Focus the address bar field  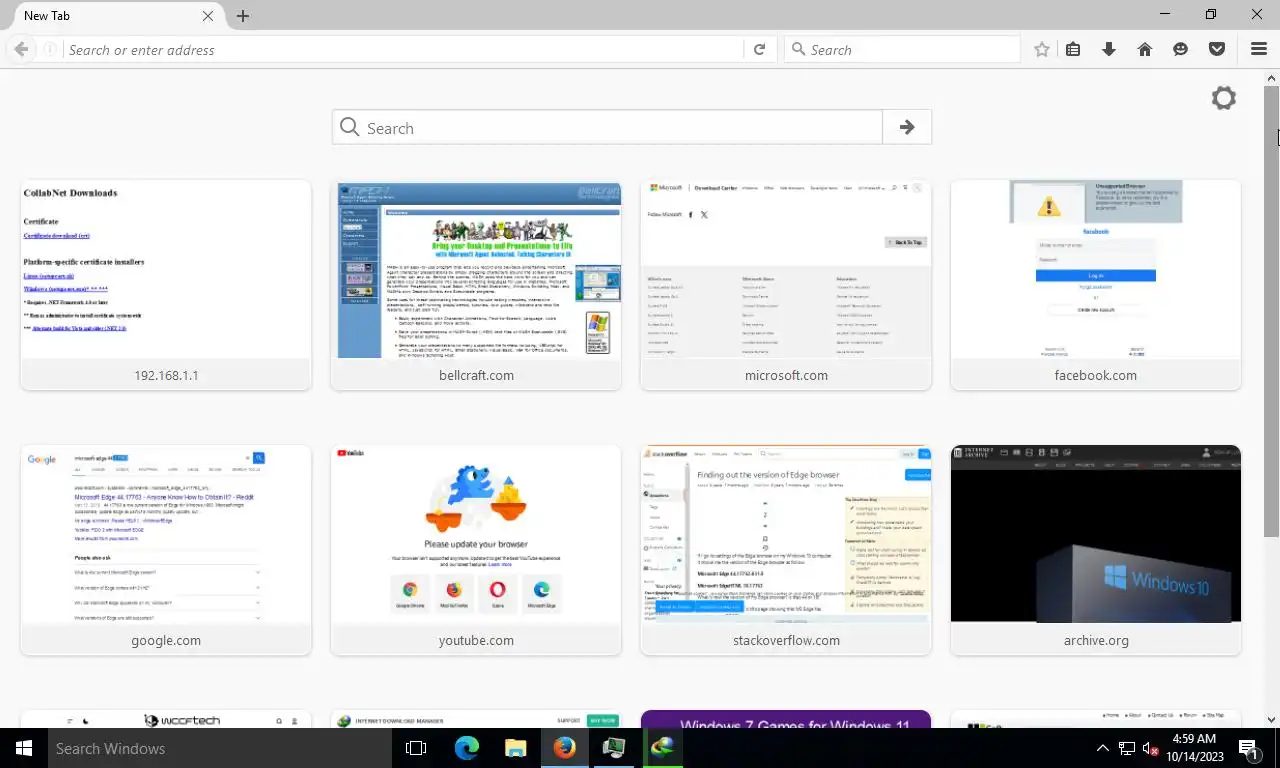[404, 50]
